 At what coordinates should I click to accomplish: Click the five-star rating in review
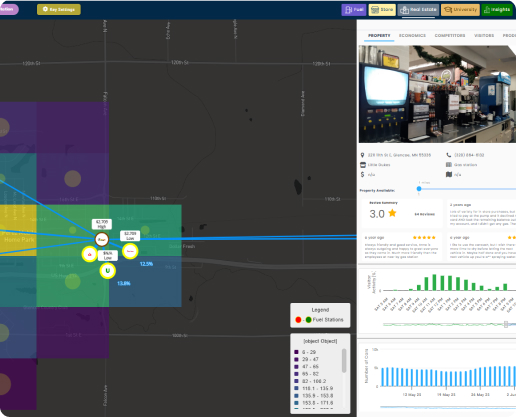pos(424,238)
